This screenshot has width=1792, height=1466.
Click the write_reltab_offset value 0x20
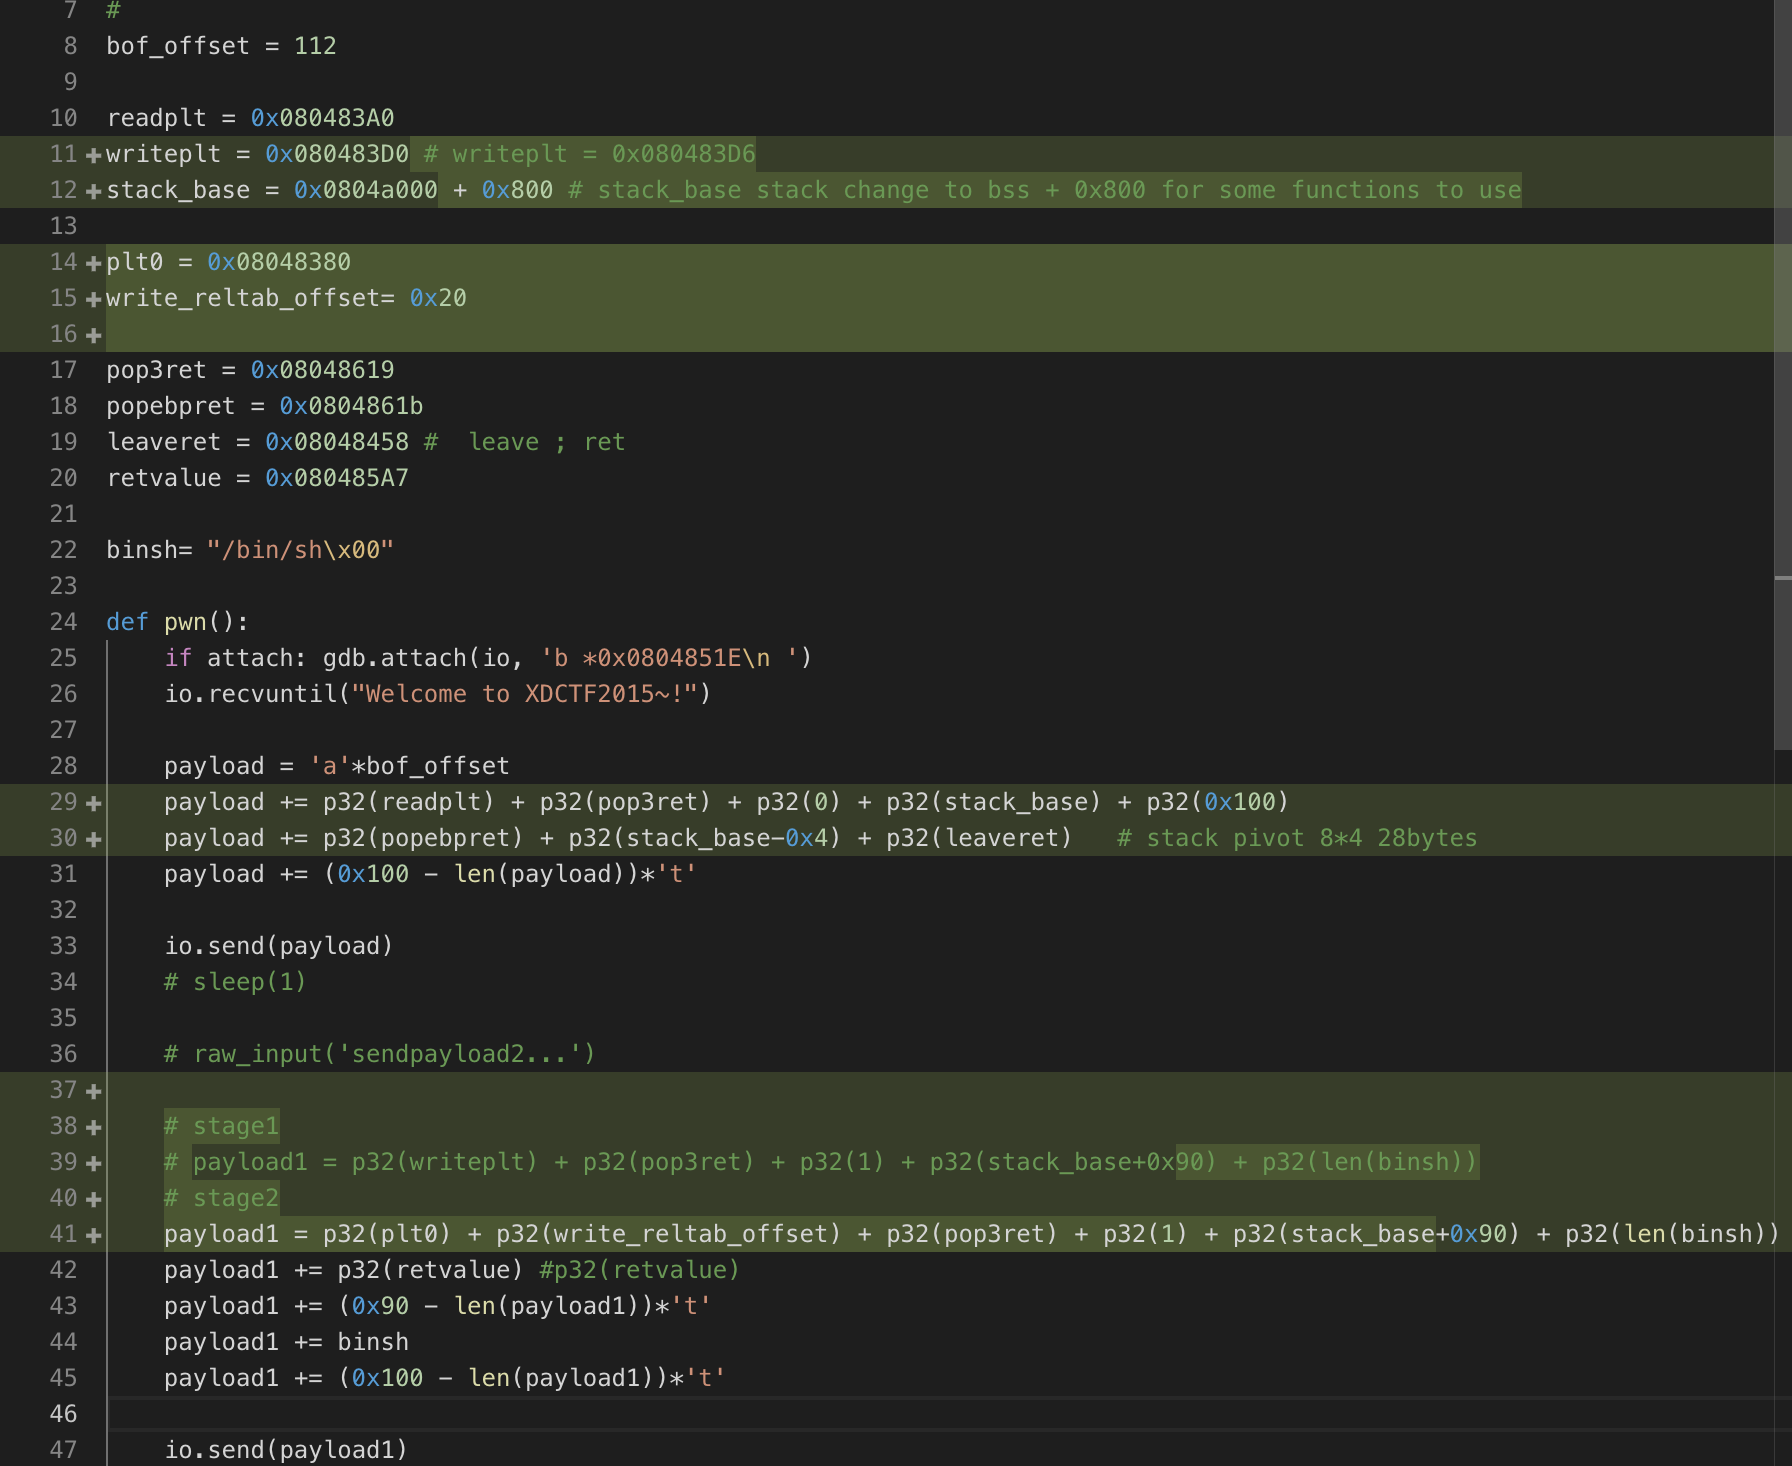point(438,298)
